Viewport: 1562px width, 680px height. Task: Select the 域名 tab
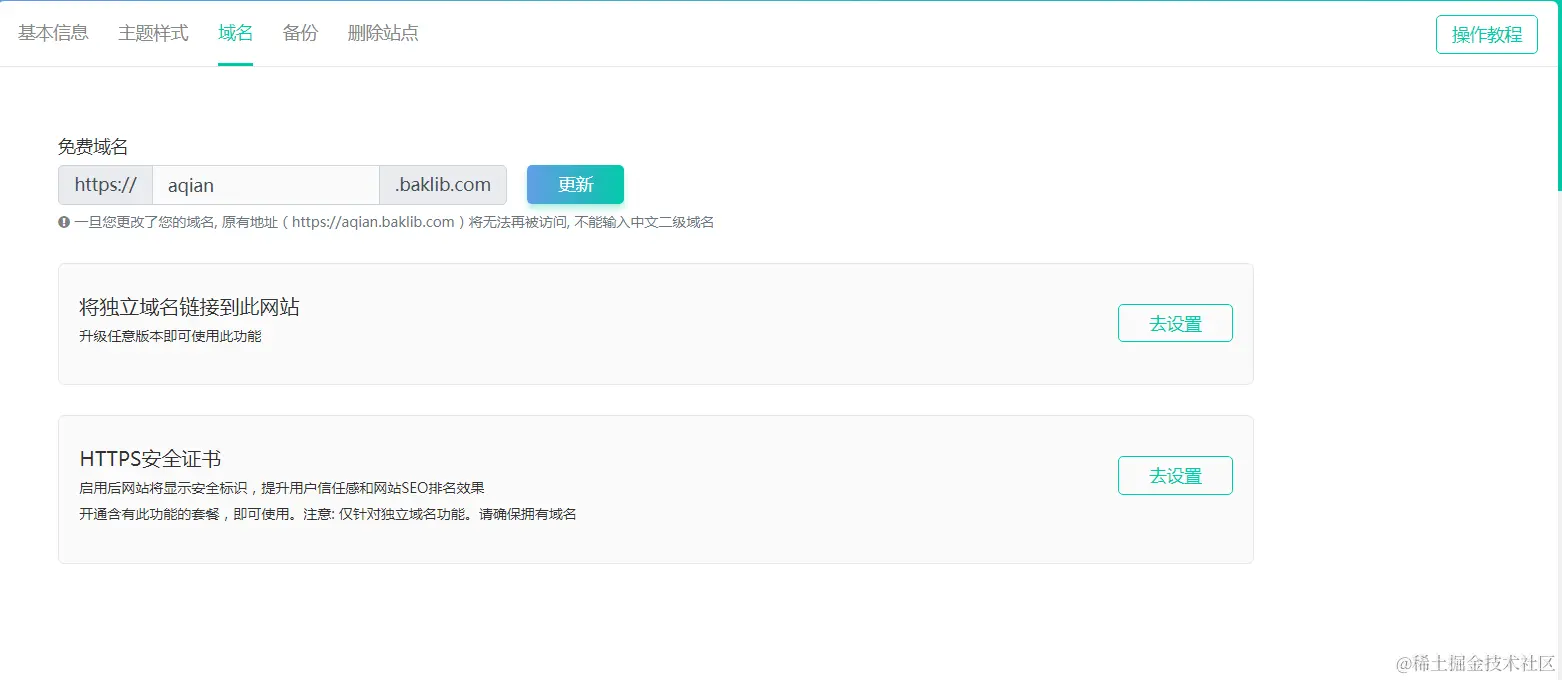pyautogui.click(x=235, y=33)
